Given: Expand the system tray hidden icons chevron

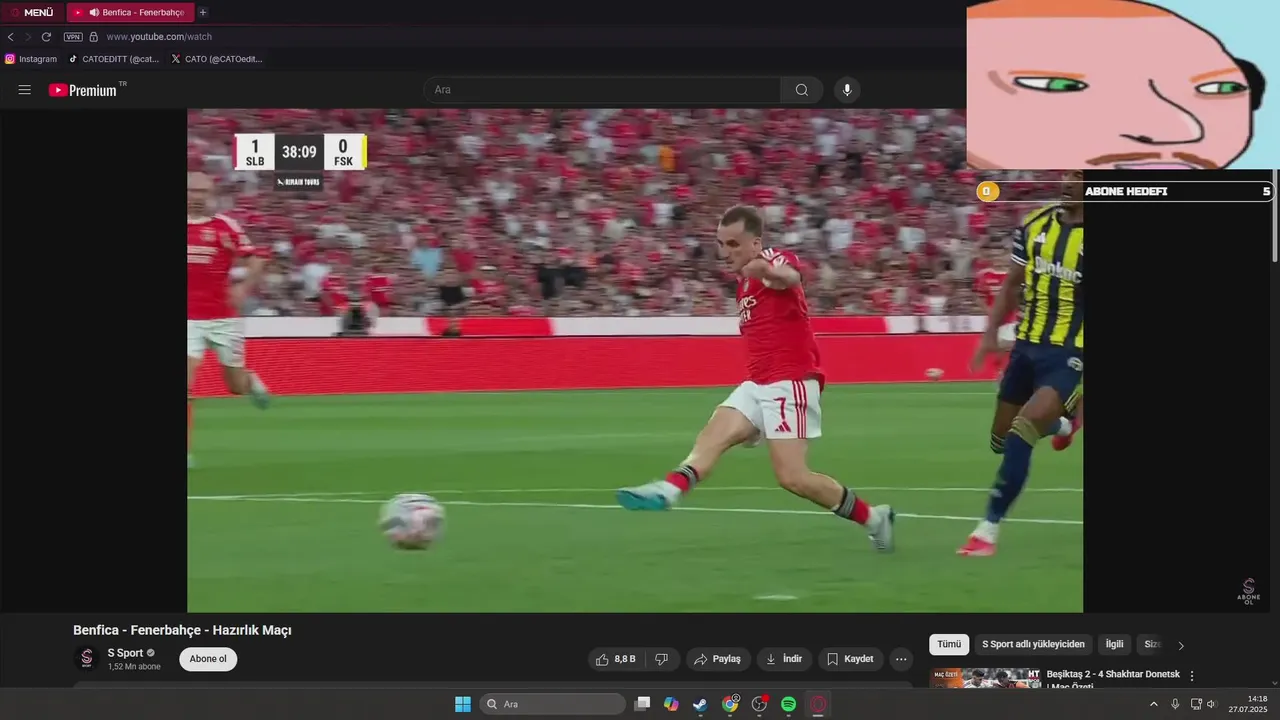Looking at the screenshot, I should click(1153, 704).
